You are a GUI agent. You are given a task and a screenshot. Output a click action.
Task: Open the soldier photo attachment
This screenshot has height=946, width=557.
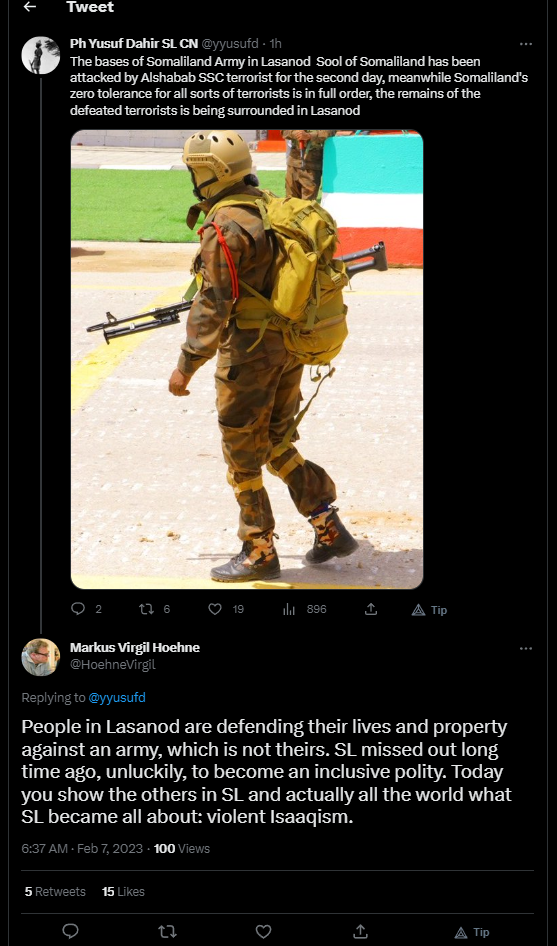point(247,360)
